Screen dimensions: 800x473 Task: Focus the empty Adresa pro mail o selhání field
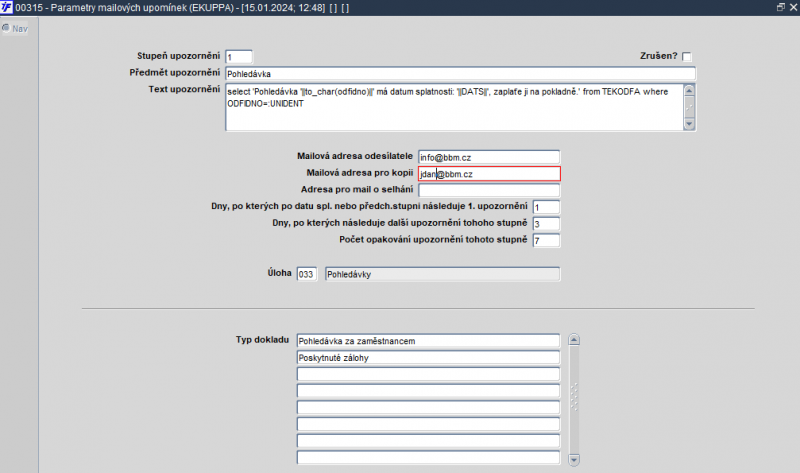[x=489, y=190]
